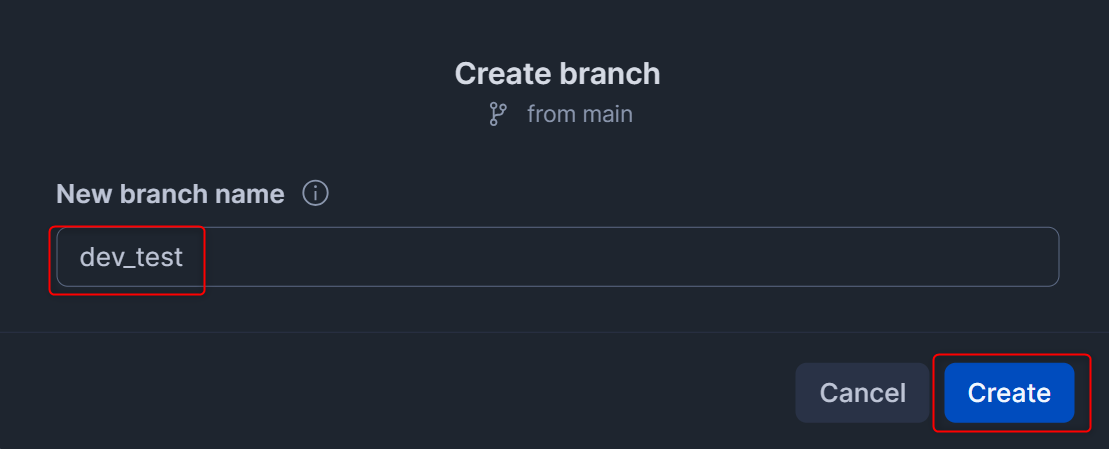1109x449 pixels.
Task: Open the circled 'i' information icon
Action: point(316,193)
